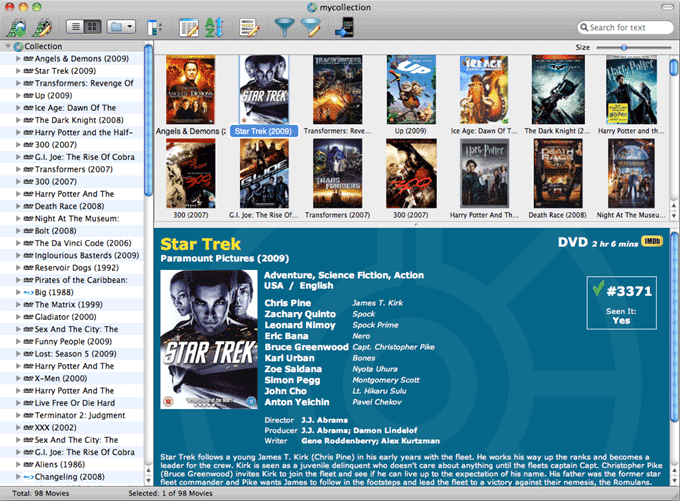
Task: Switch to list view mode
Action: click(75, 27)
